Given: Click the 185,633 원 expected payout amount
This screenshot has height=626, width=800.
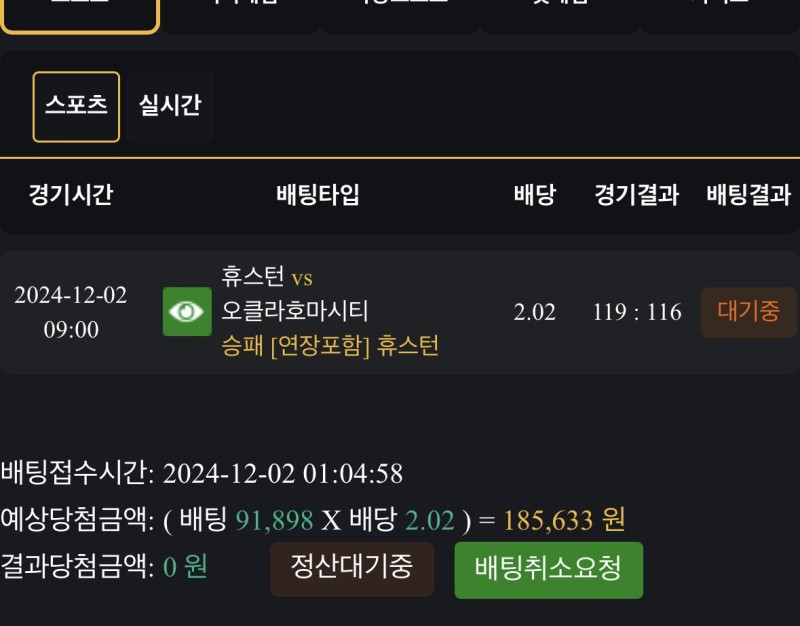Looking at the screenshot, I should tap(564, 520).
